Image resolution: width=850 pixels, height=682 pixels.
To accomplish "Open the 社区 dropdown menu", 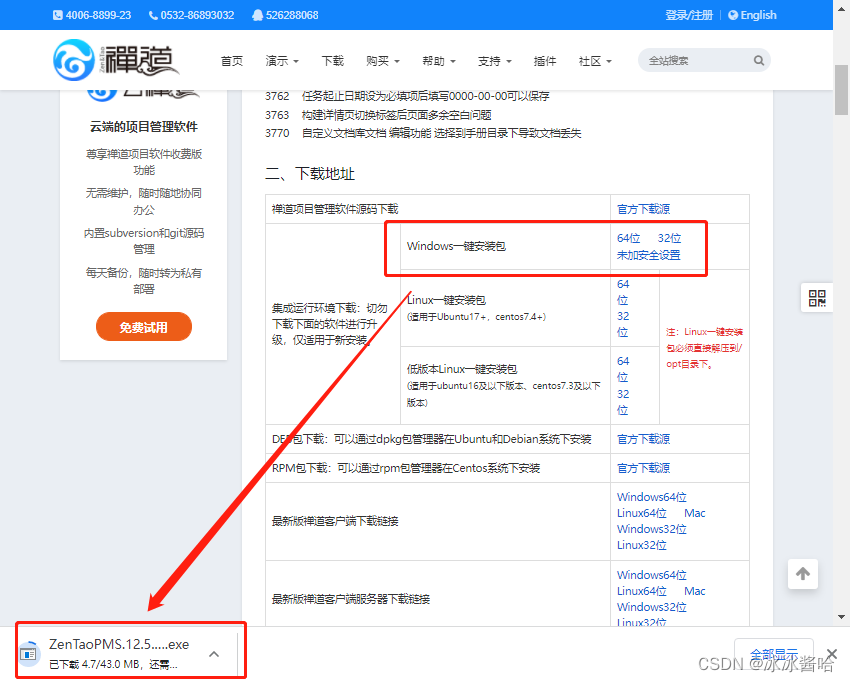I will (x=595, y=61).
